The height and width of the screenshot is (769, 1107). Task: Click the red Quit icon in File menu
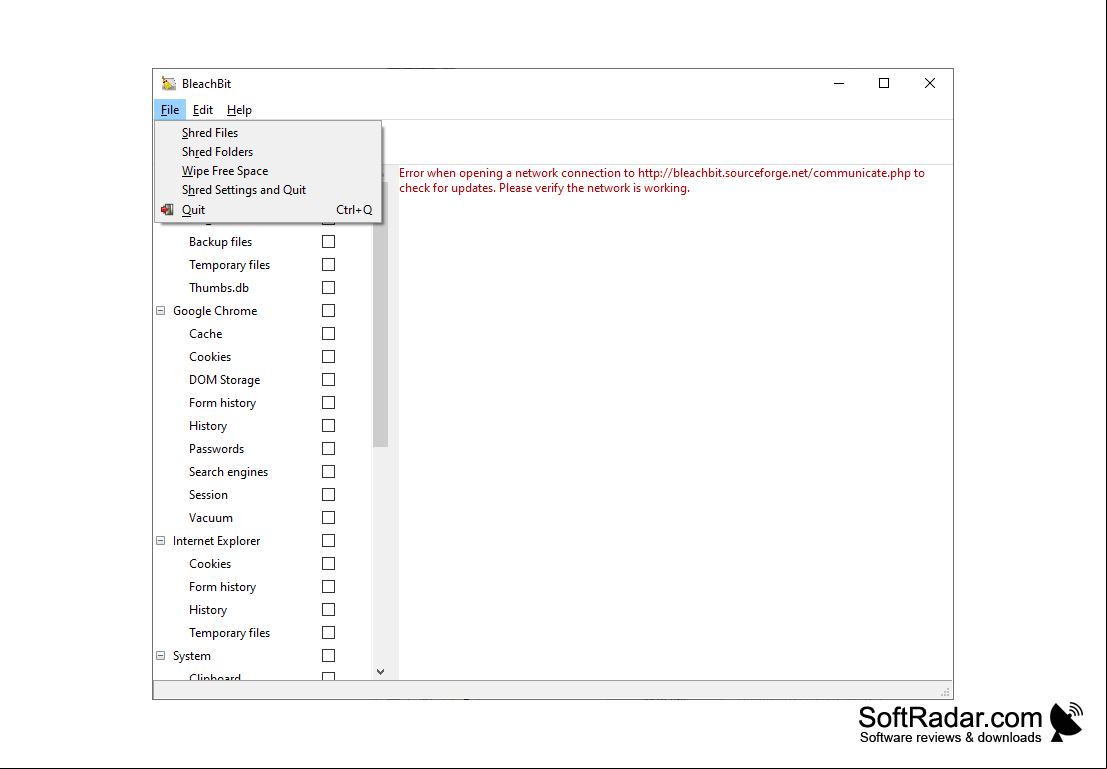[167, 210]
